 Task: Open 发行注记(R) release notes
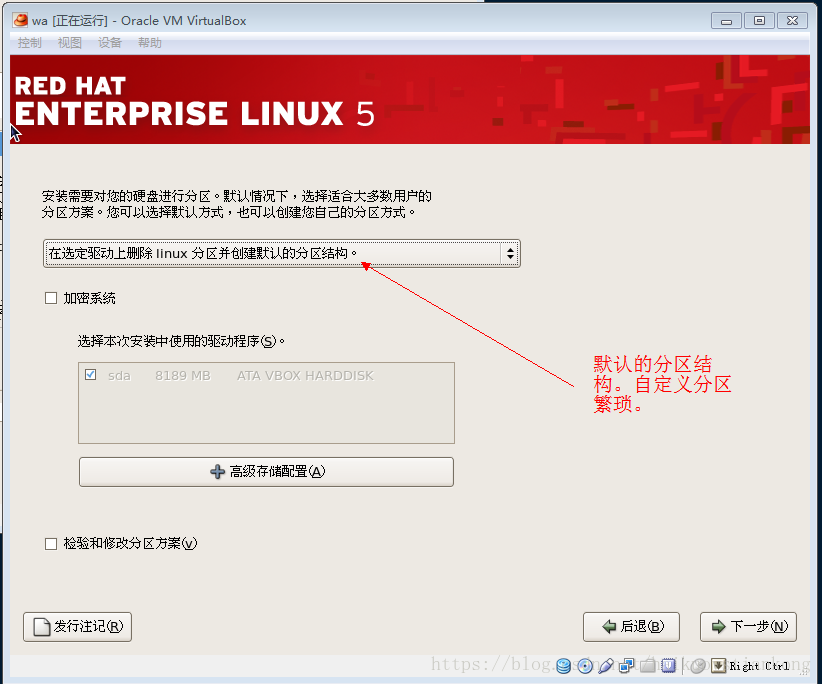coord(78,627)
